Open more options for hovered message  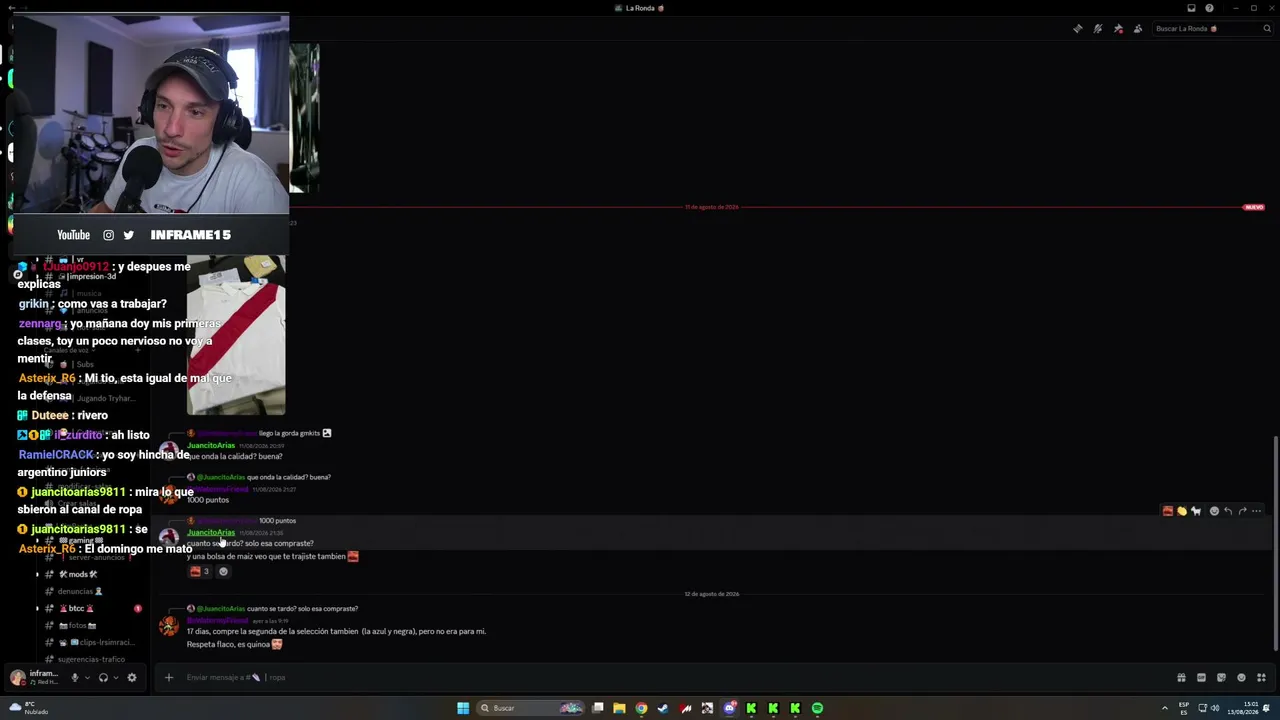pyautogui.click(x=1257, y=511)
